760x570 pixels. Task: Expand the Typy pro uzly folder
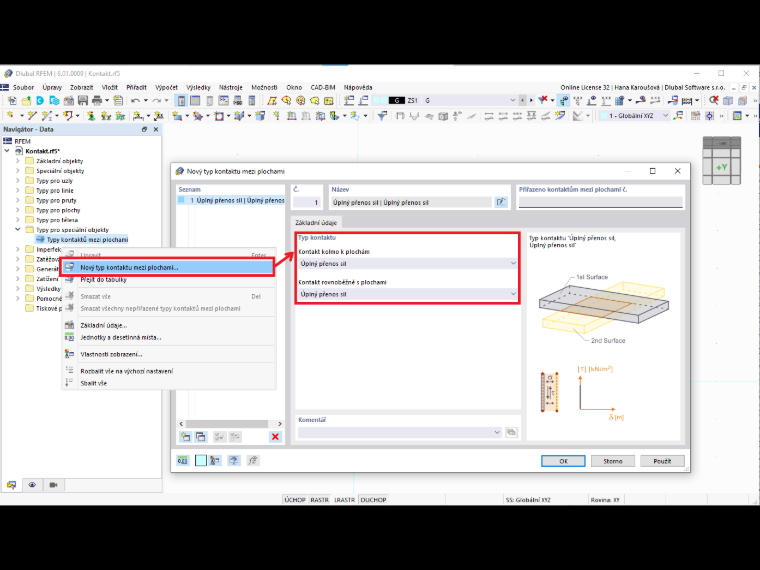pyautogui.click(x=18, y=180)
